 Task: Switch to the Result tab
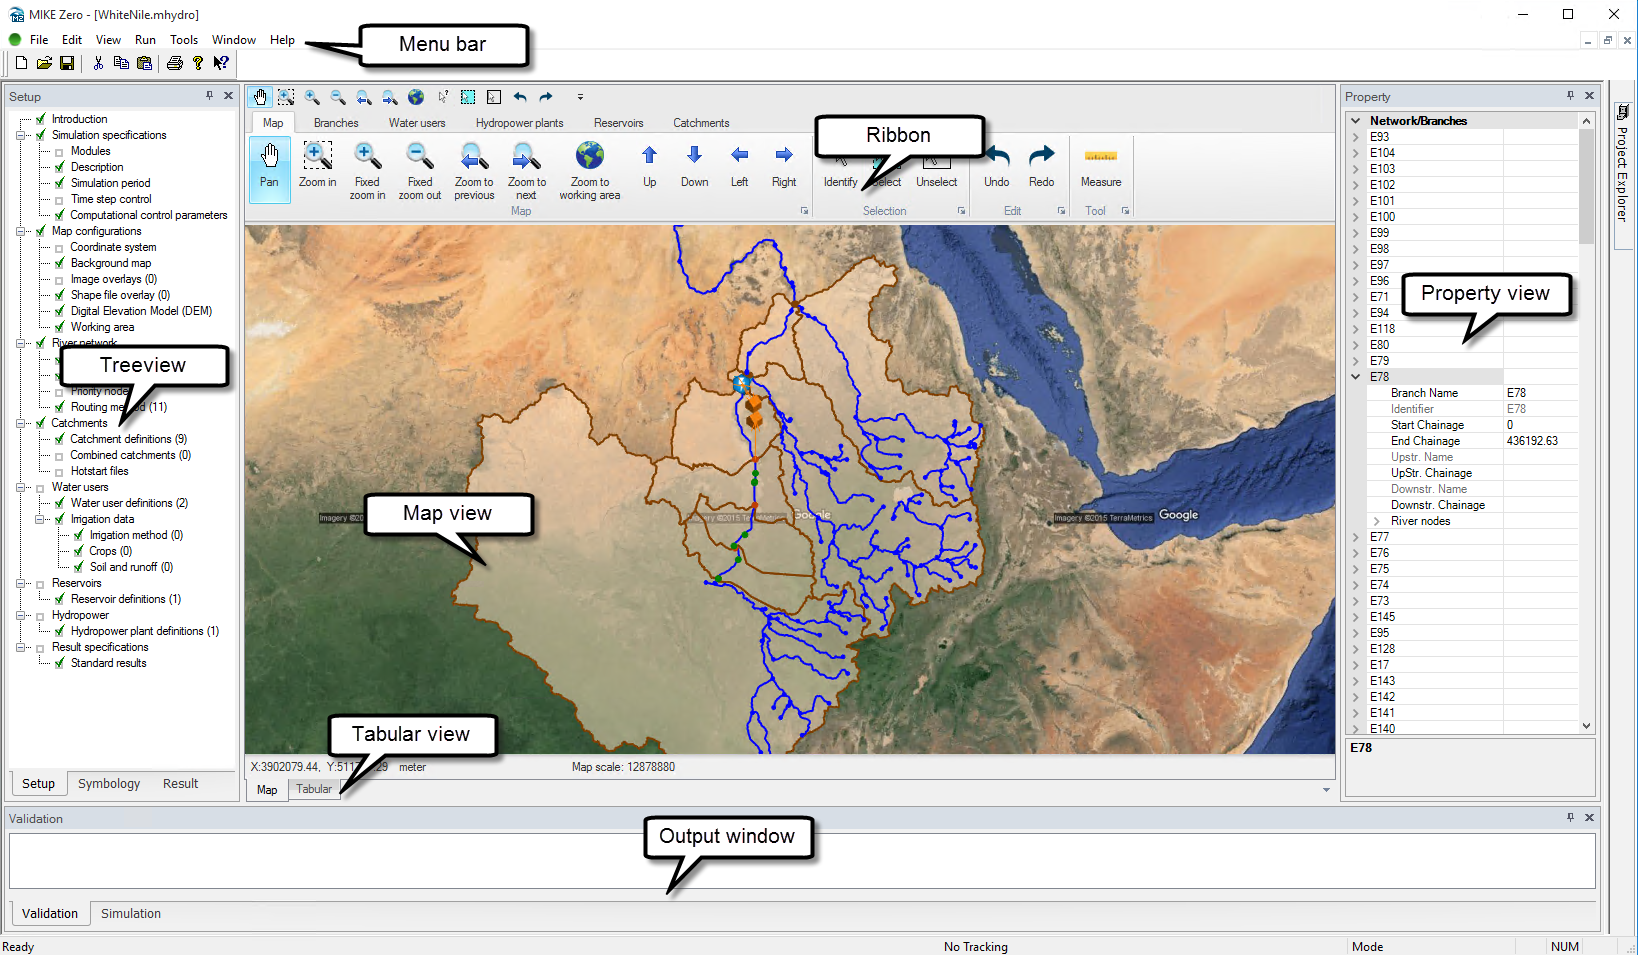[181, 784]
